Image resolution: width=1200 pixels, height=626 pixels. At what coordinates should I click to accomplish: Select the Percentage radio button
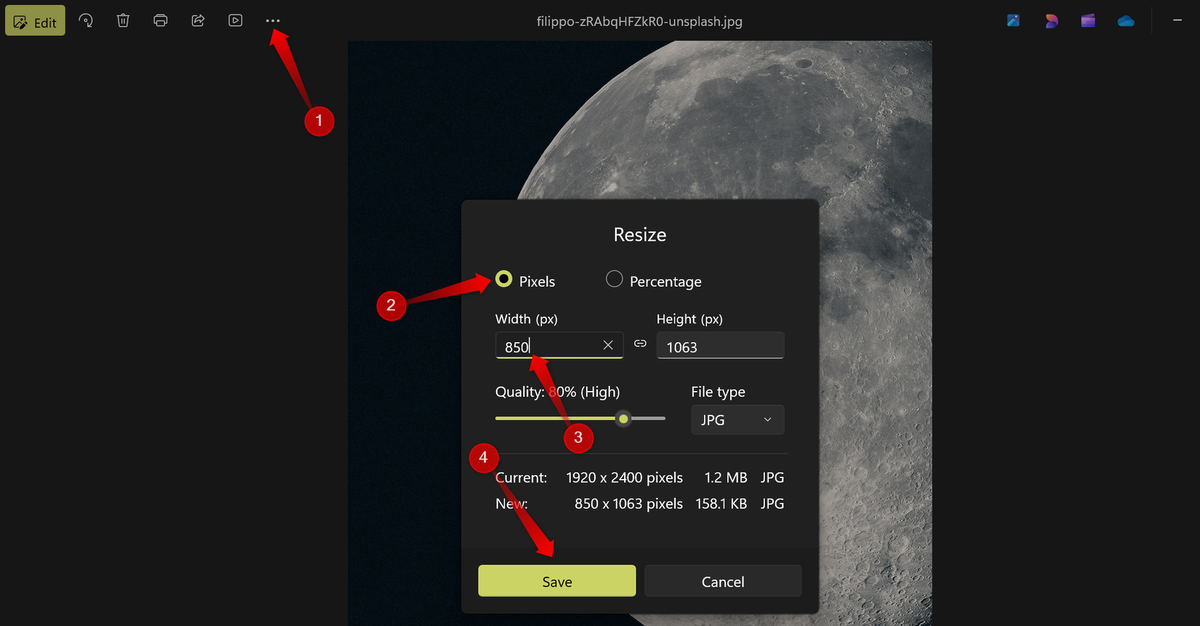click(614, 280)
